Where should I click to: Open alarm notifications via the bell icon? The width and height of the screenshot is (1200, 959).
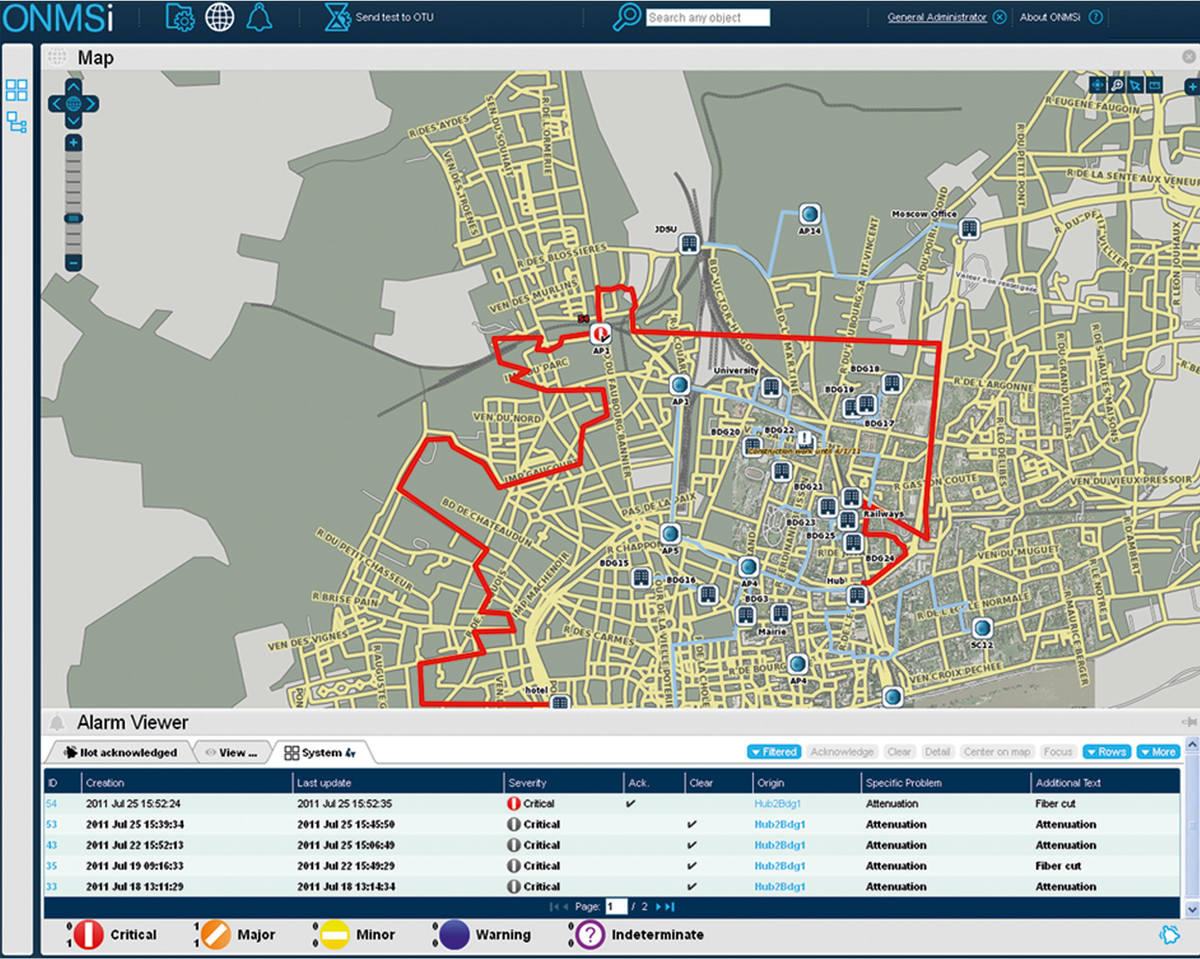[259, 17]
